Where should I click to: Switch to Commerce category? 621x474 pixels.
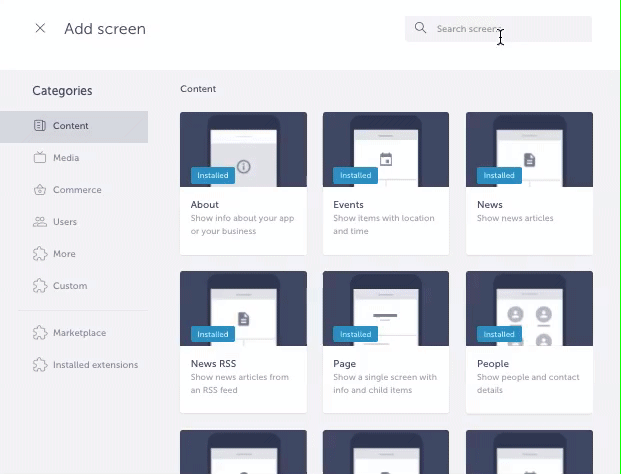77,190
